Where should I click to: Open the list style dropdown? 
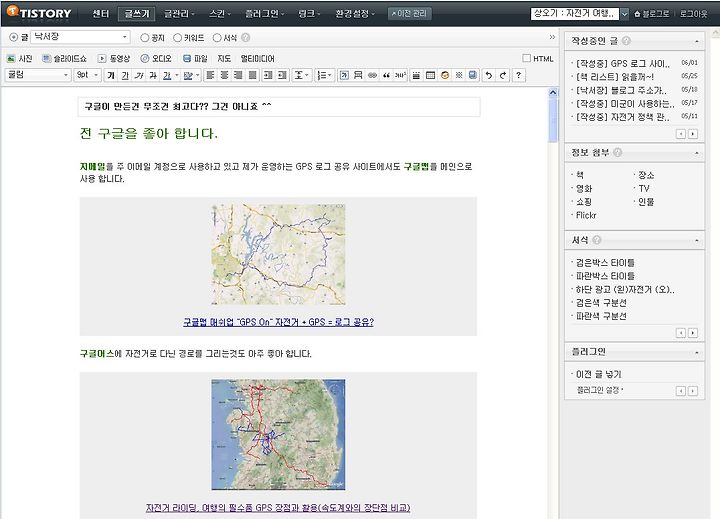pos(324,75)
